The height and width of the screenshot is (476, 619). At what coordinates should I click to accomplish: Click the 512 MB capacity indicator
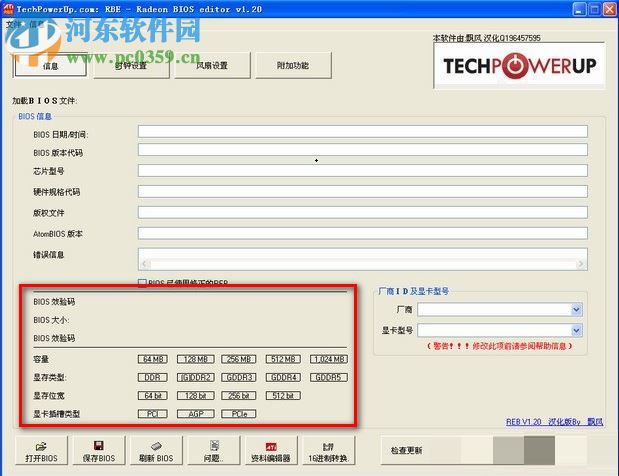(283, 359)
